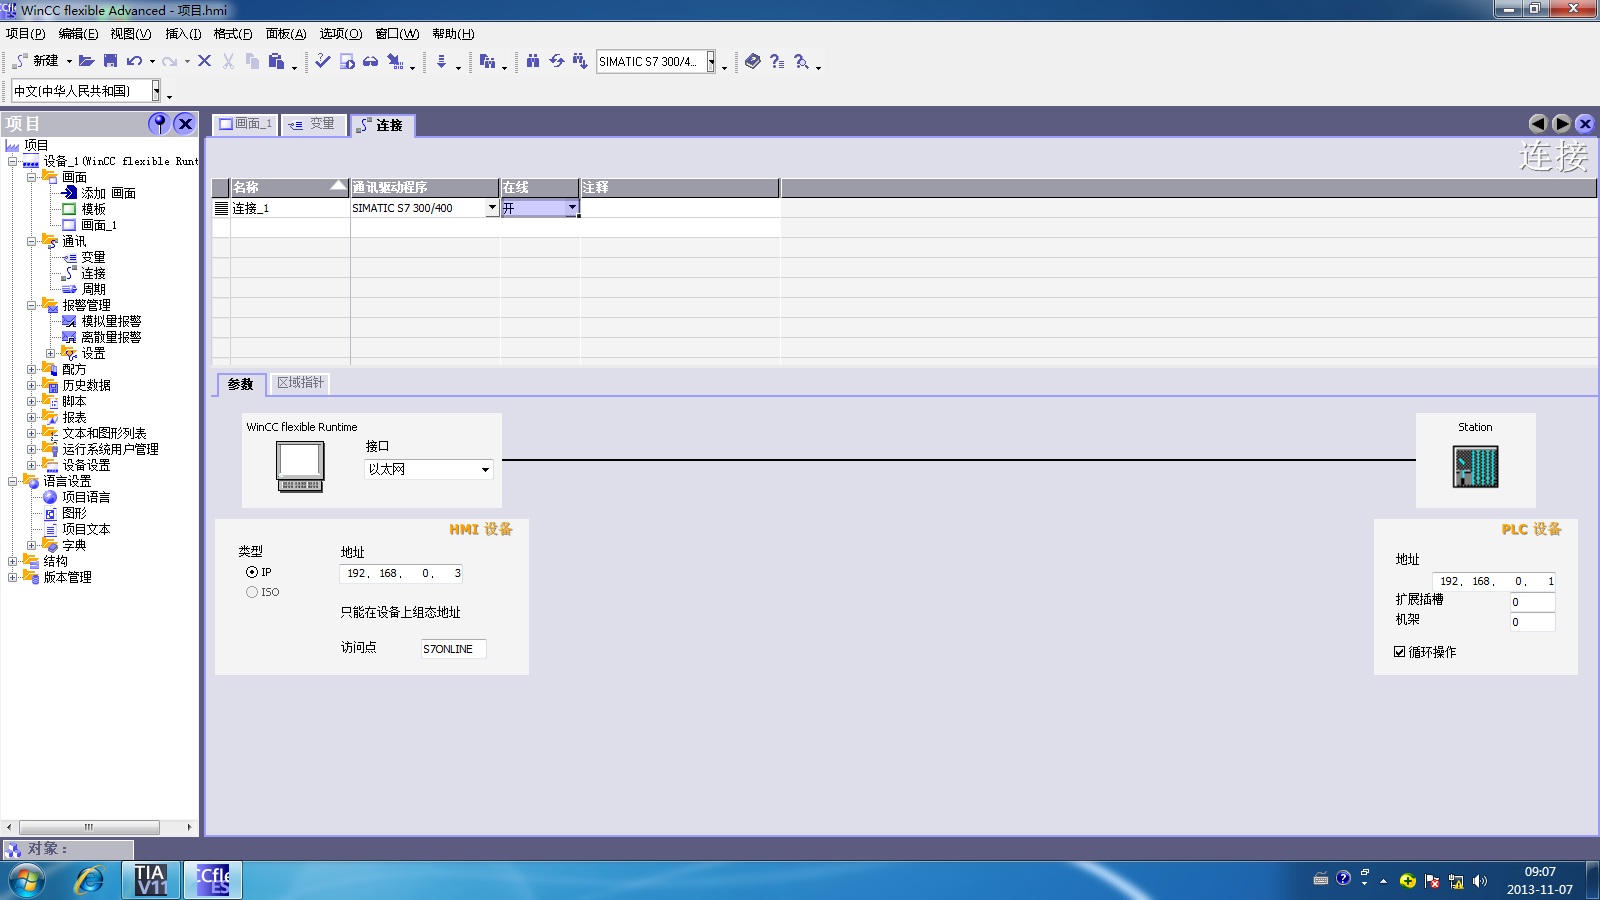Click the undo arrow icon

pos(134,61)
